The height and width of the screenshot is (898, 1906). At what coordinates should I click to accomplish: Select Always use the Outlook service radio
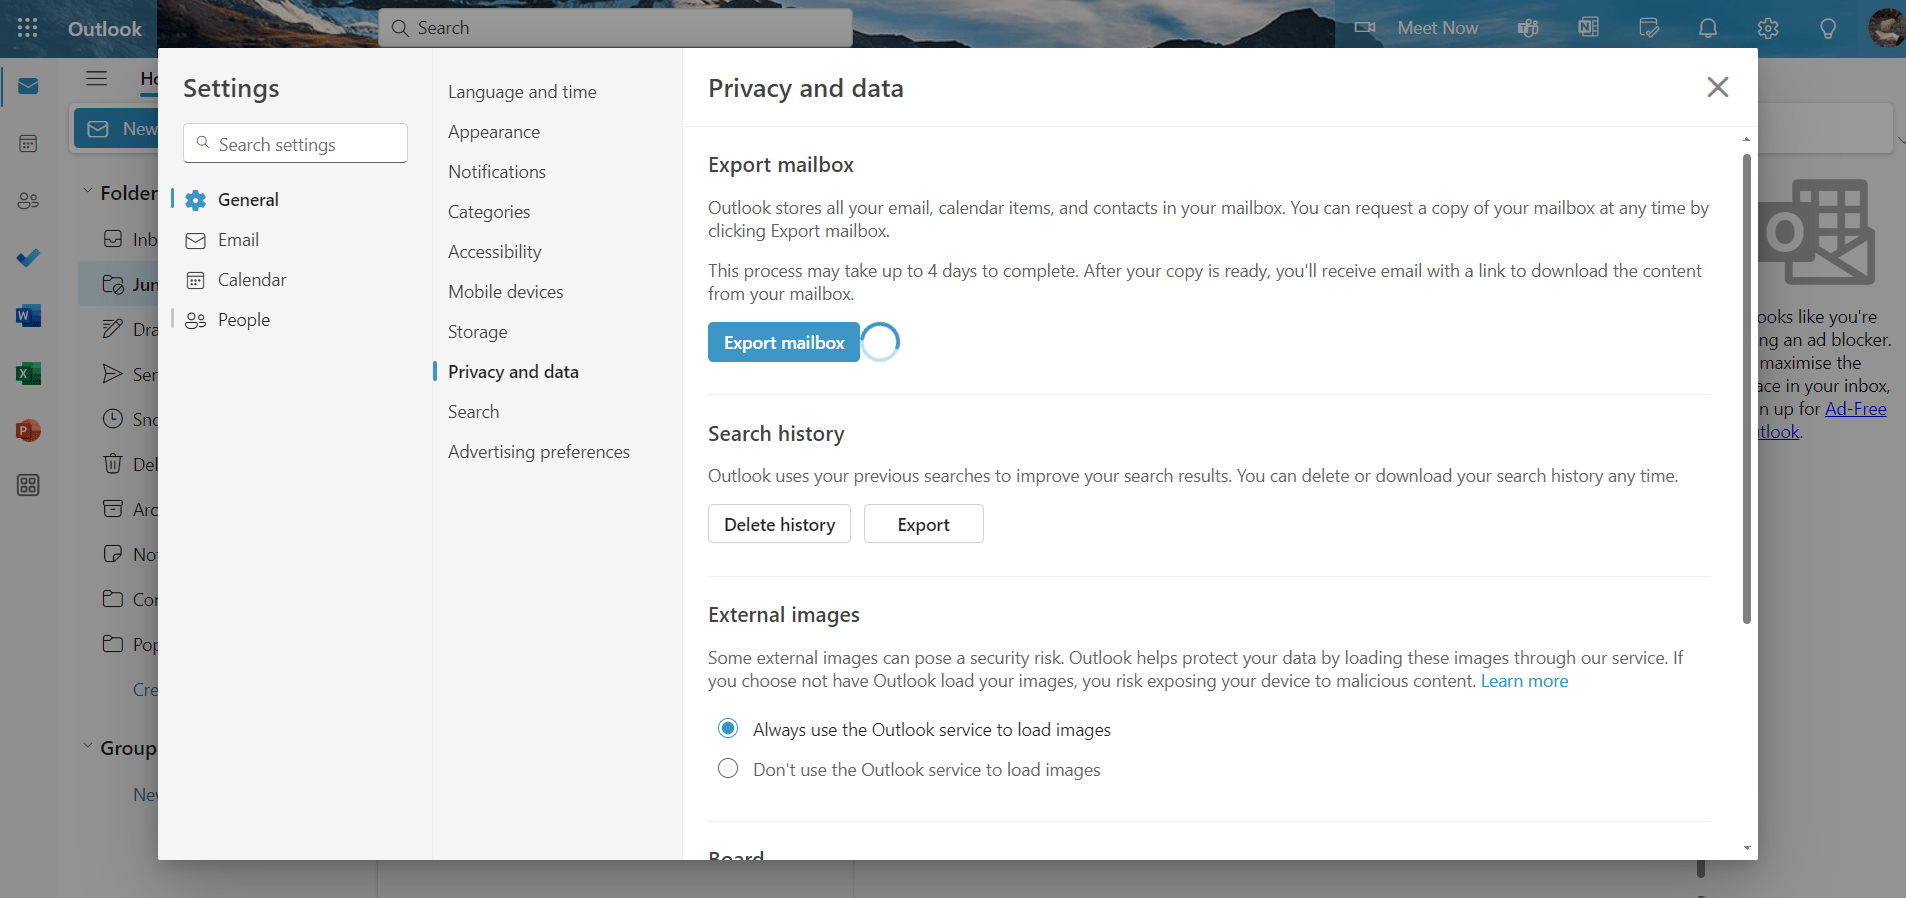point(728,728)
